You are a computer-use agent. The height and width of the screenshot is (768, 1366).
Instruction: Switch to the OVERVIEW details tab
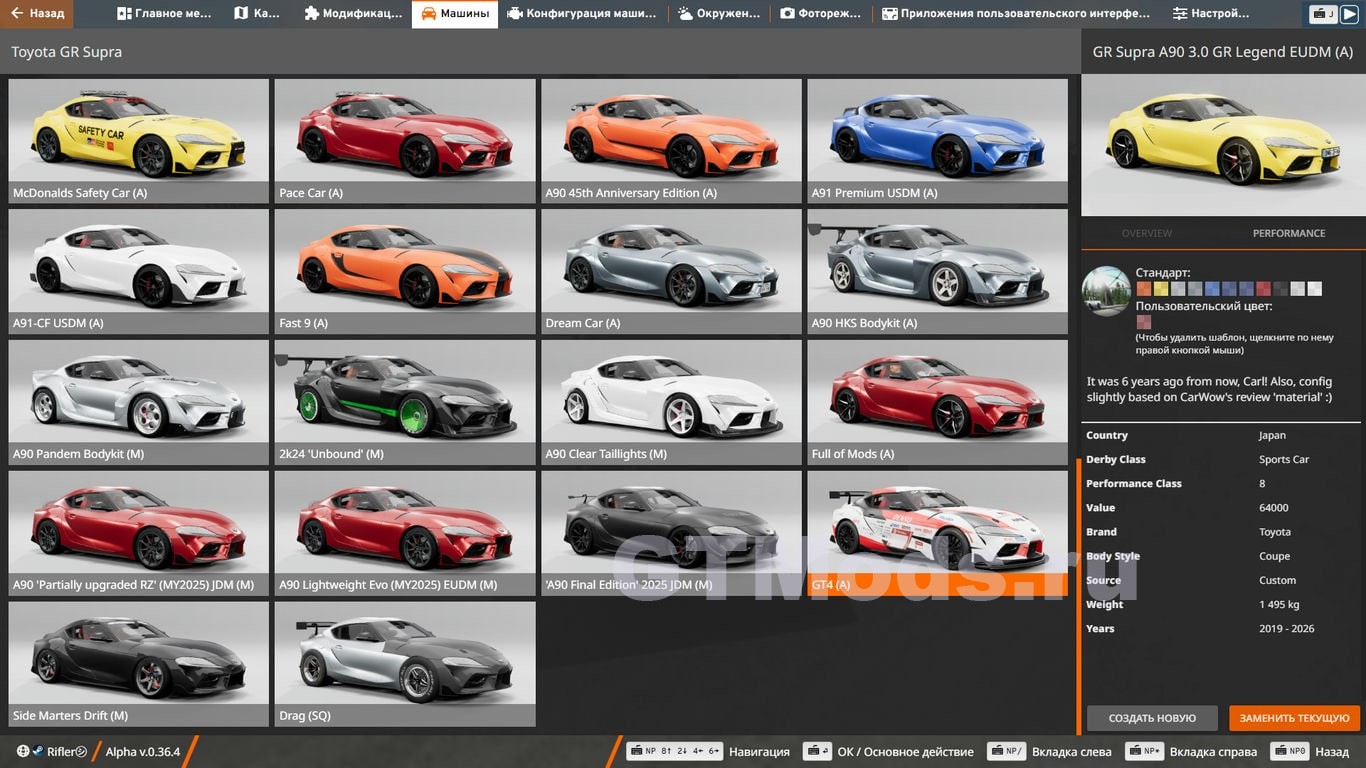tap(1146, 233)
